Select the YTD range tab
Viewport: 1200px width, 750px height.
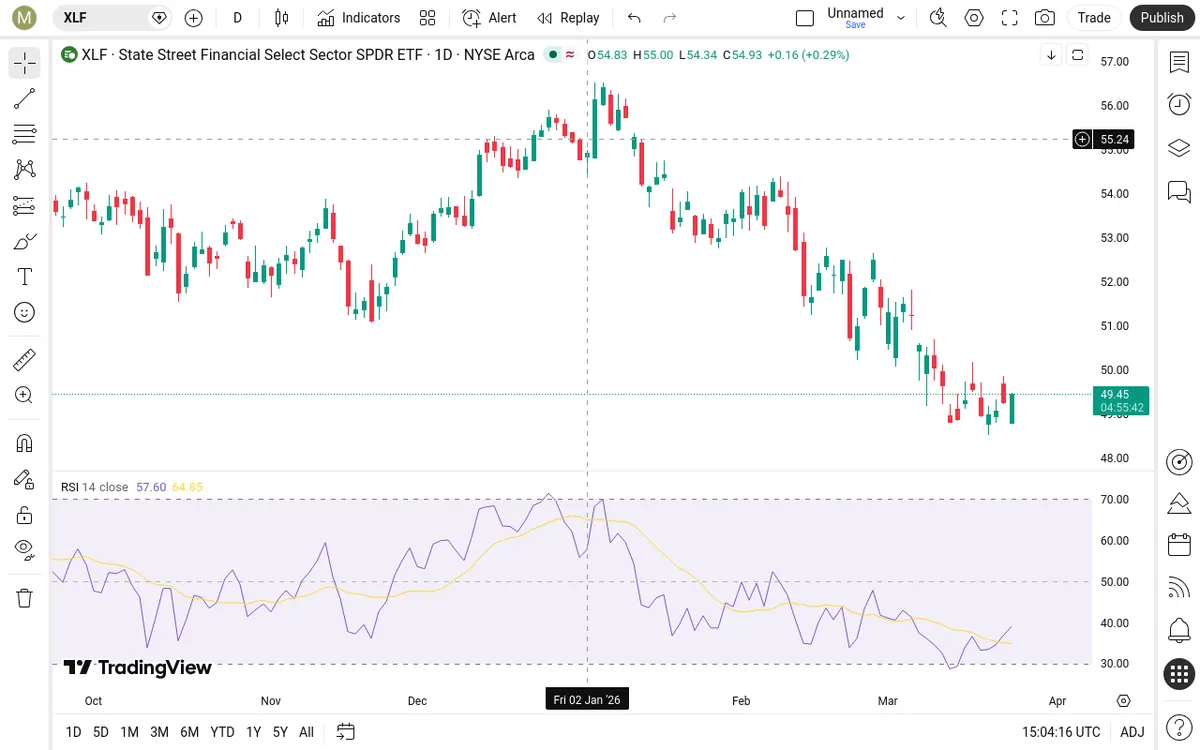[x=222, y=732]
